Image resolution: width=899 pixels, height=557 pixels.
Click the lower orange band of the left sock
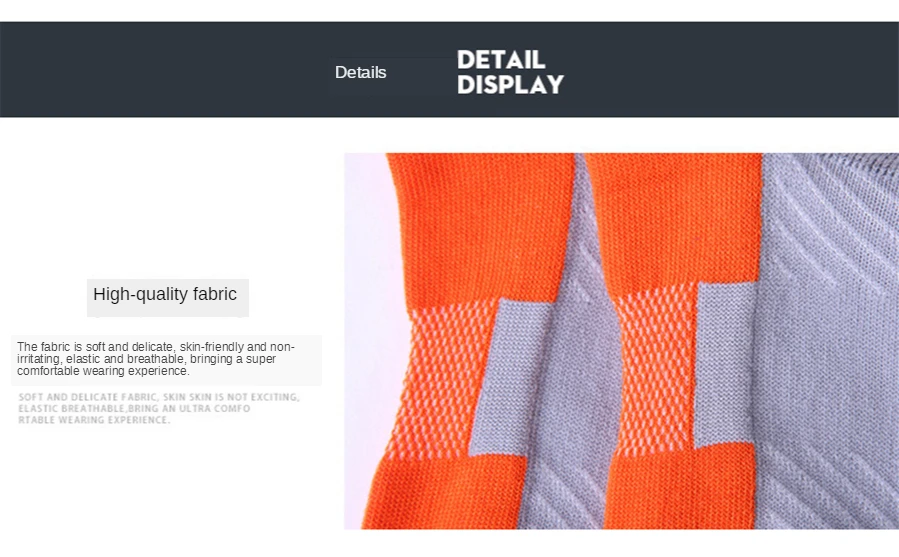[x=444, y=492]
